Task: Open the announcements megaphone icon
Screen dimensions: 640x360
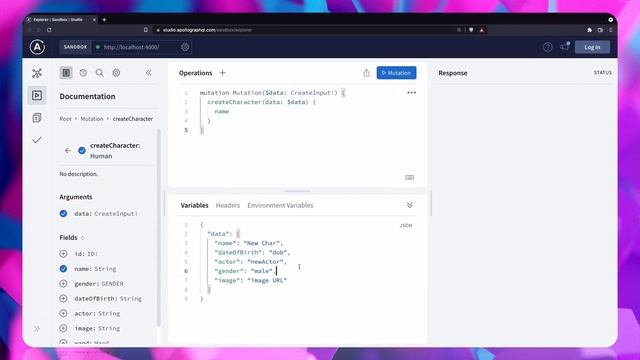Action: (x=564, y=47)
